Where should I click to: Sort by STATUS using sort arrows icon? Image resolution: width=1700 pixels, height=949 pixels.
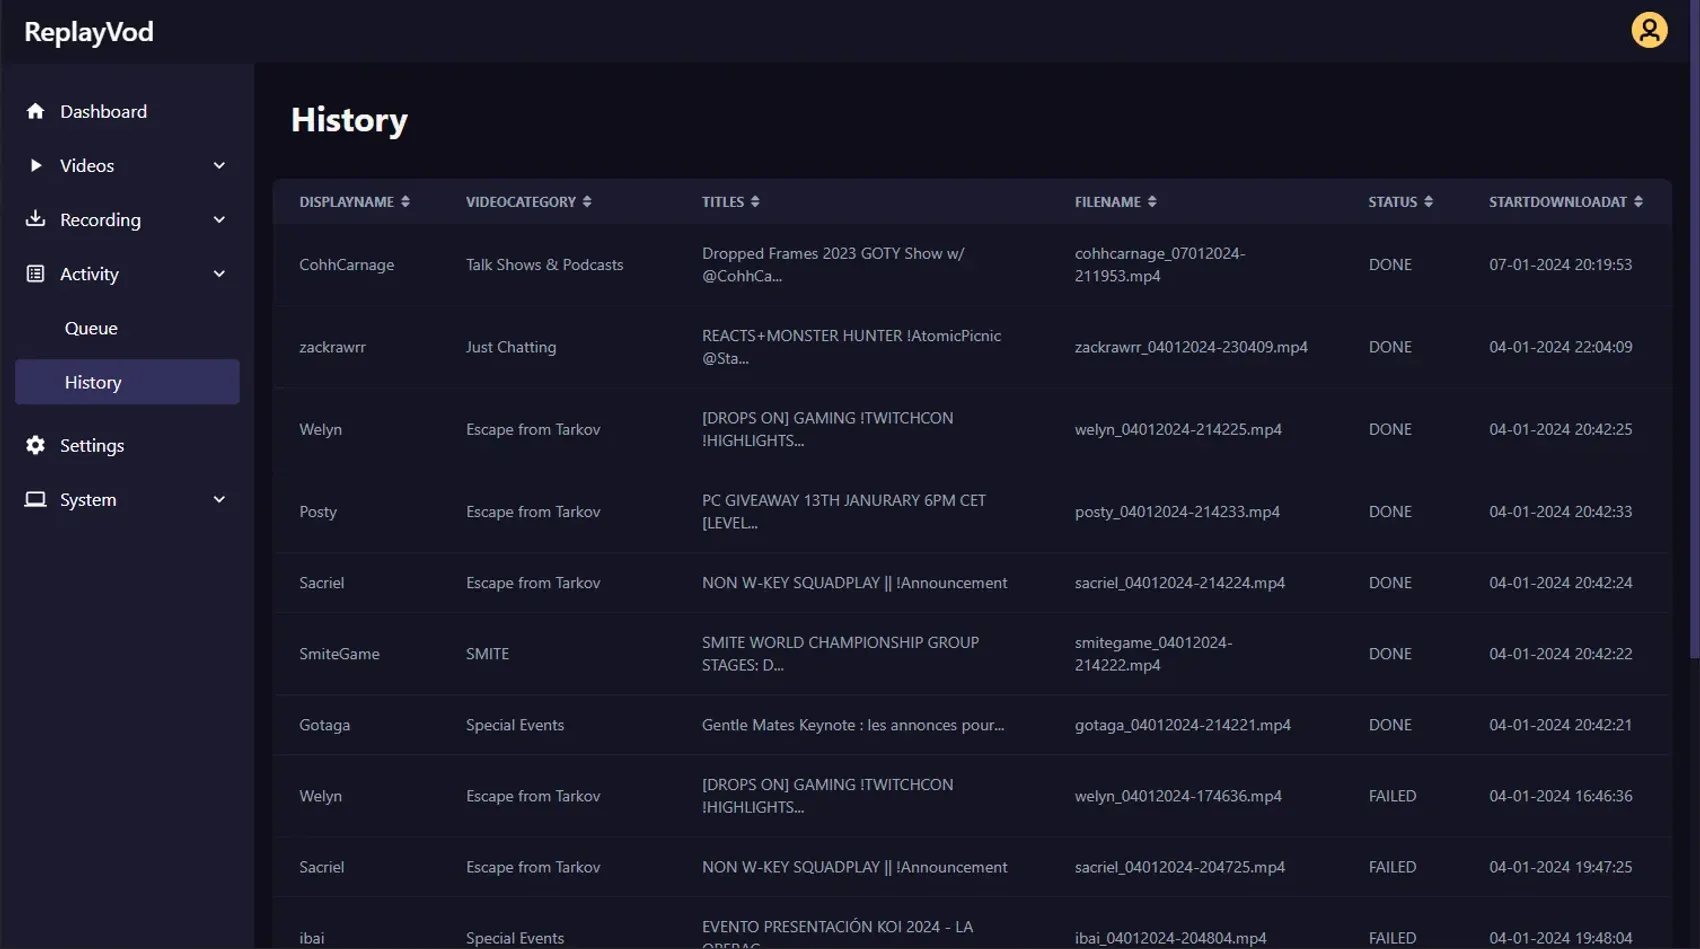pos(1428,202)
